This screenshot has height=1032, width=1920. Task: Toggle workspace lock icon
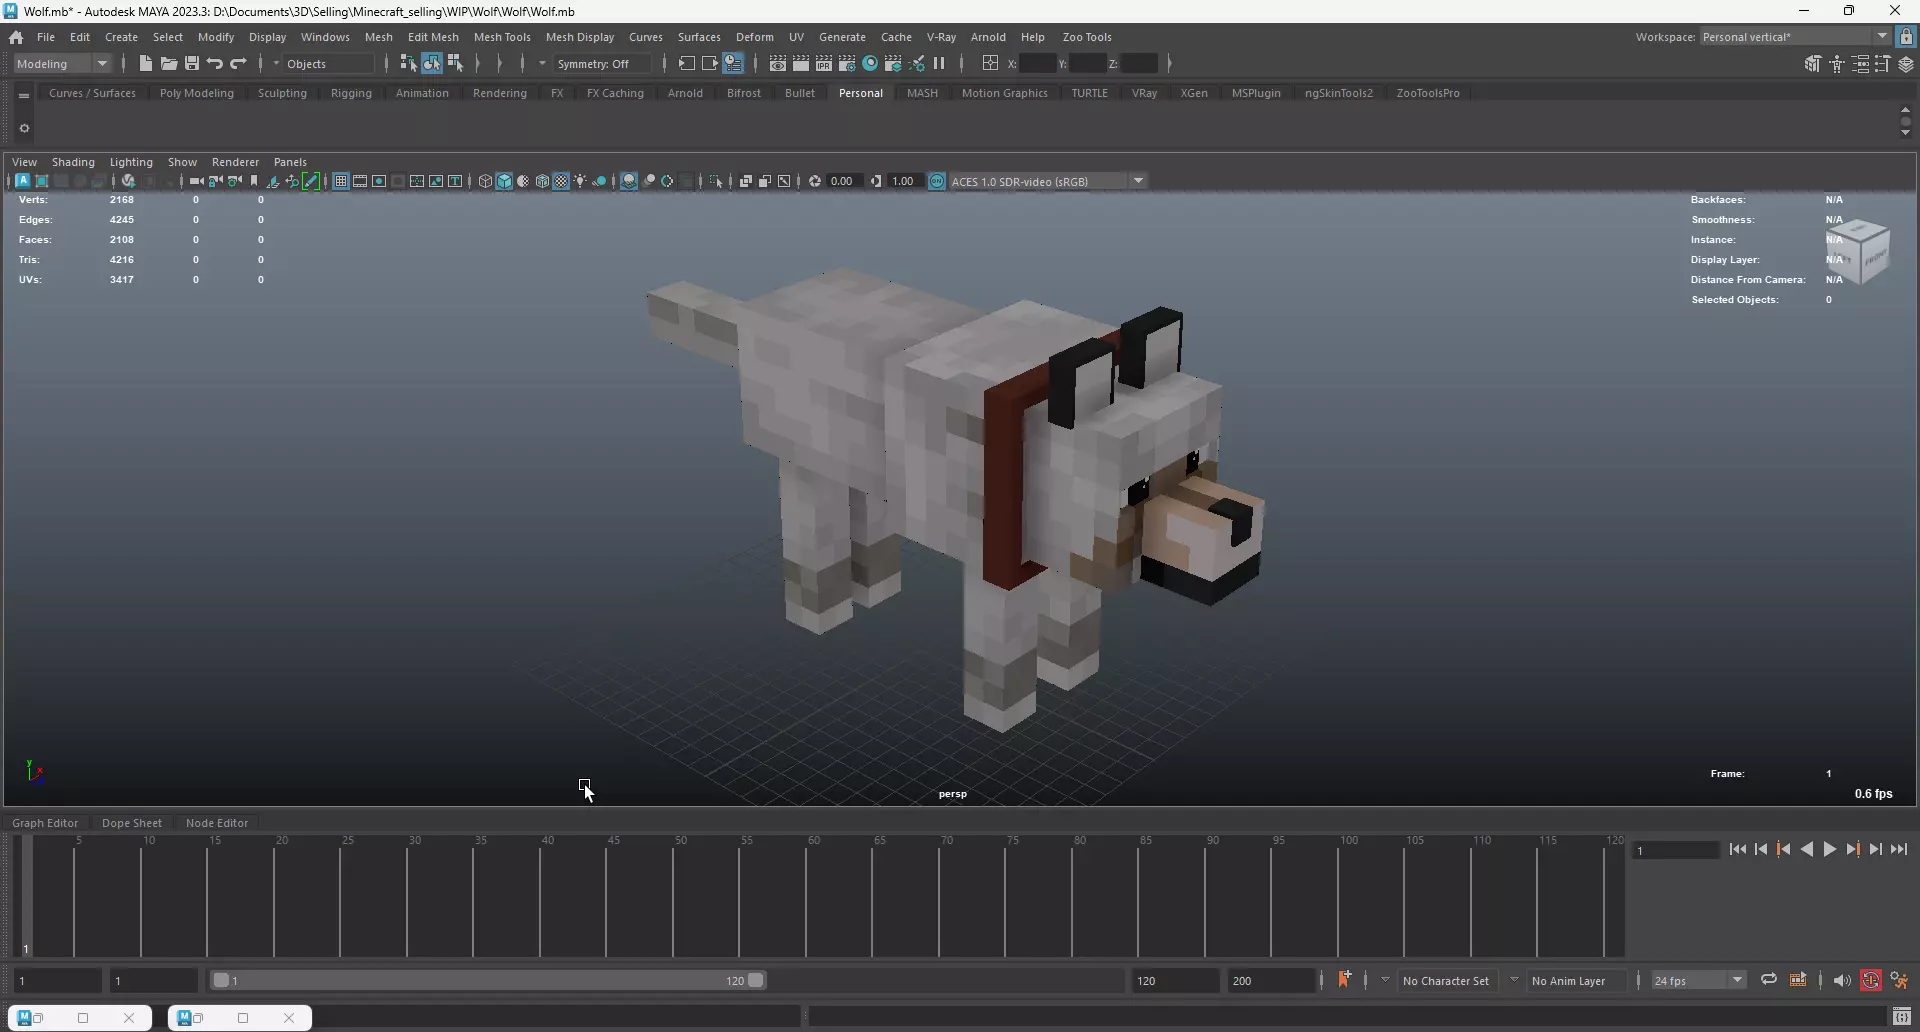(x=1906, y=37)
